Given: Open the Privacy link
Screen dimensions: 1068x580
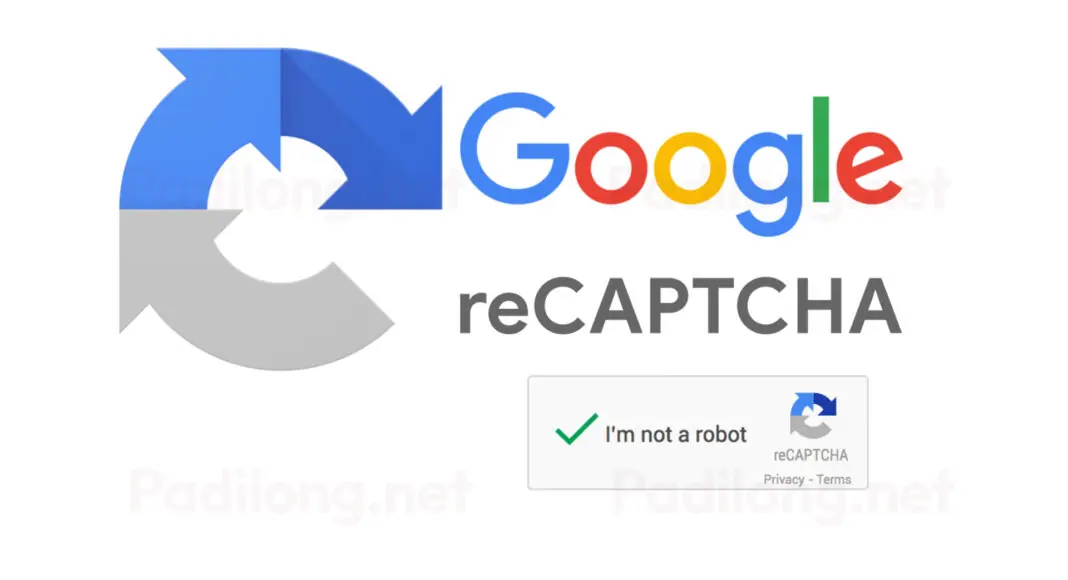Looking at the screenshot, I should point(783,479).
